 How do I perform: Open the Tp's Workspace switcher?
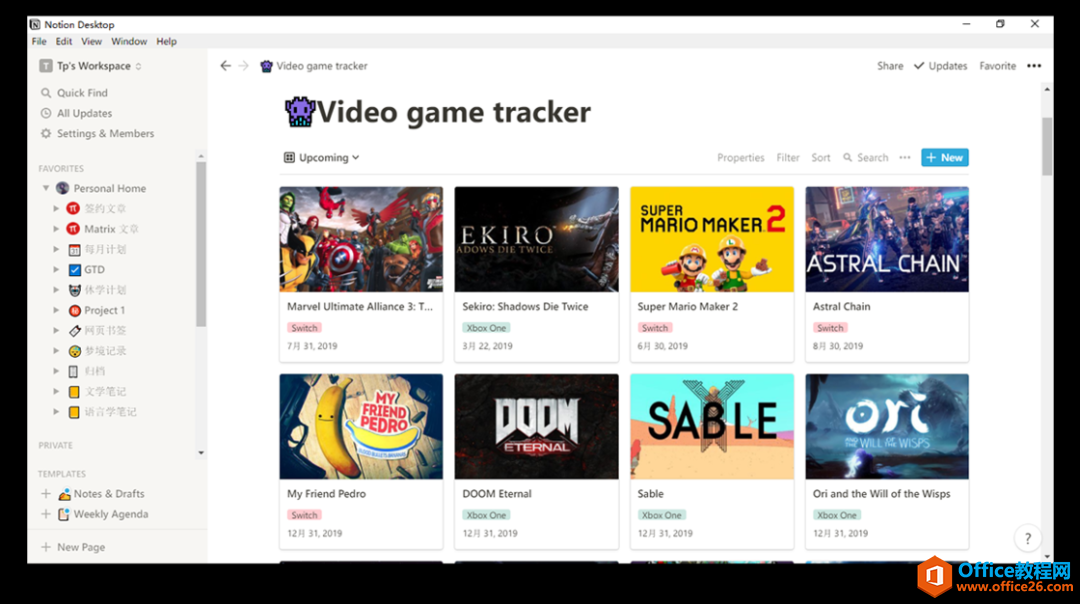[90, 66]
